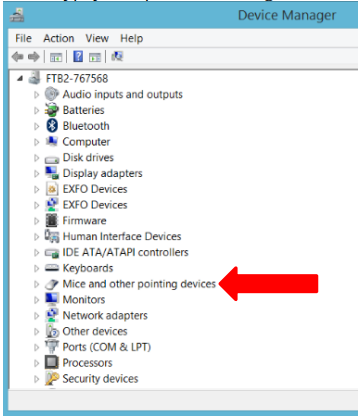Click the Other devices icon

click(x=52, y=331)
